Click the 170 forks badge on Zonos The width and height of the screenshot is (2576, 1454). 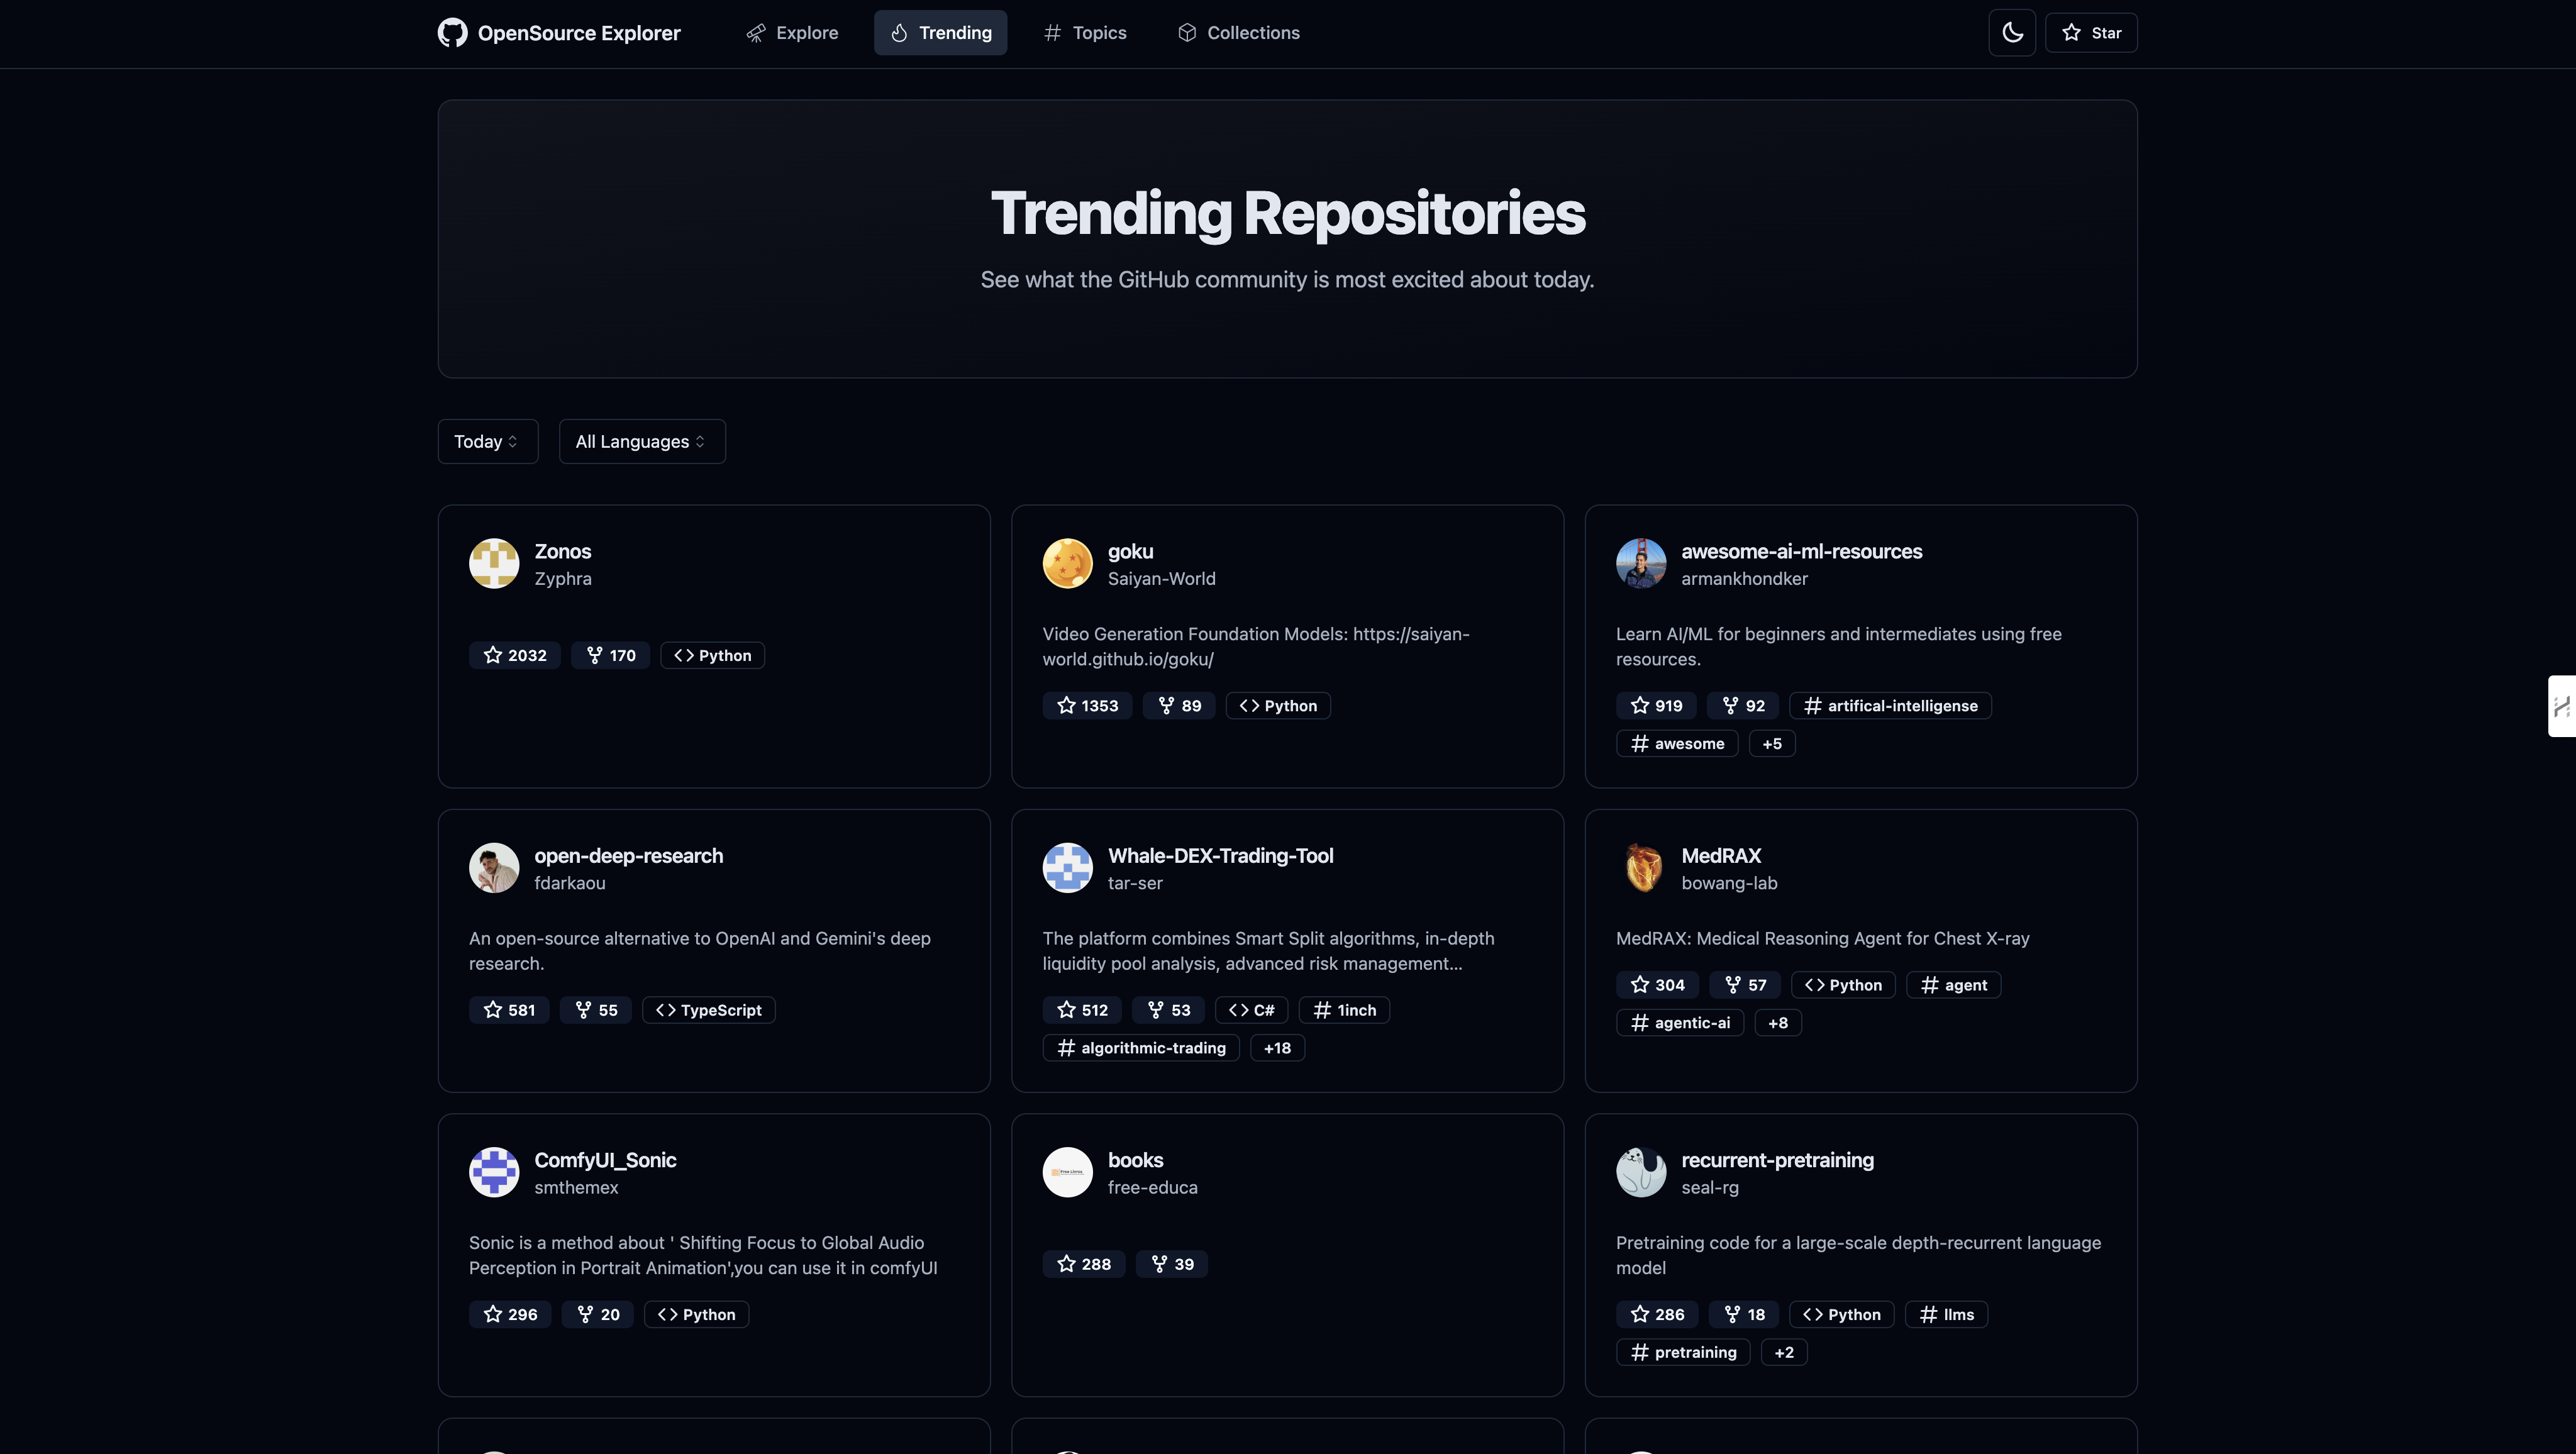point(610,655)
